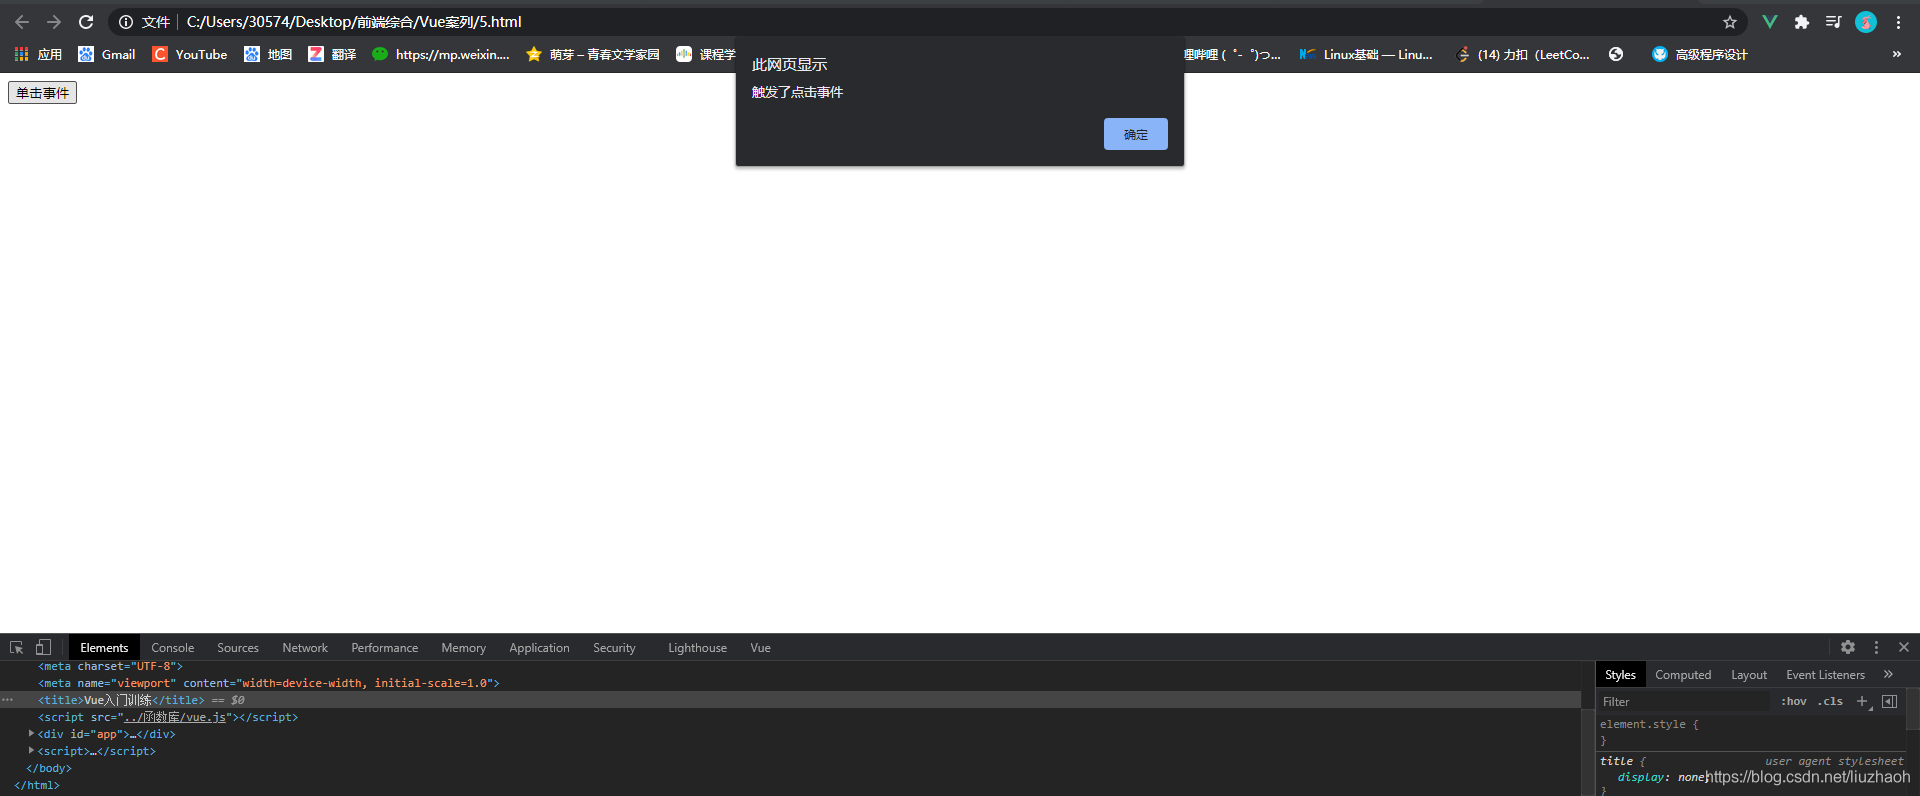This screenshot has height=796, width=1920.
Task: Select the title element row in DOM tree
Action: click(790, 700)
